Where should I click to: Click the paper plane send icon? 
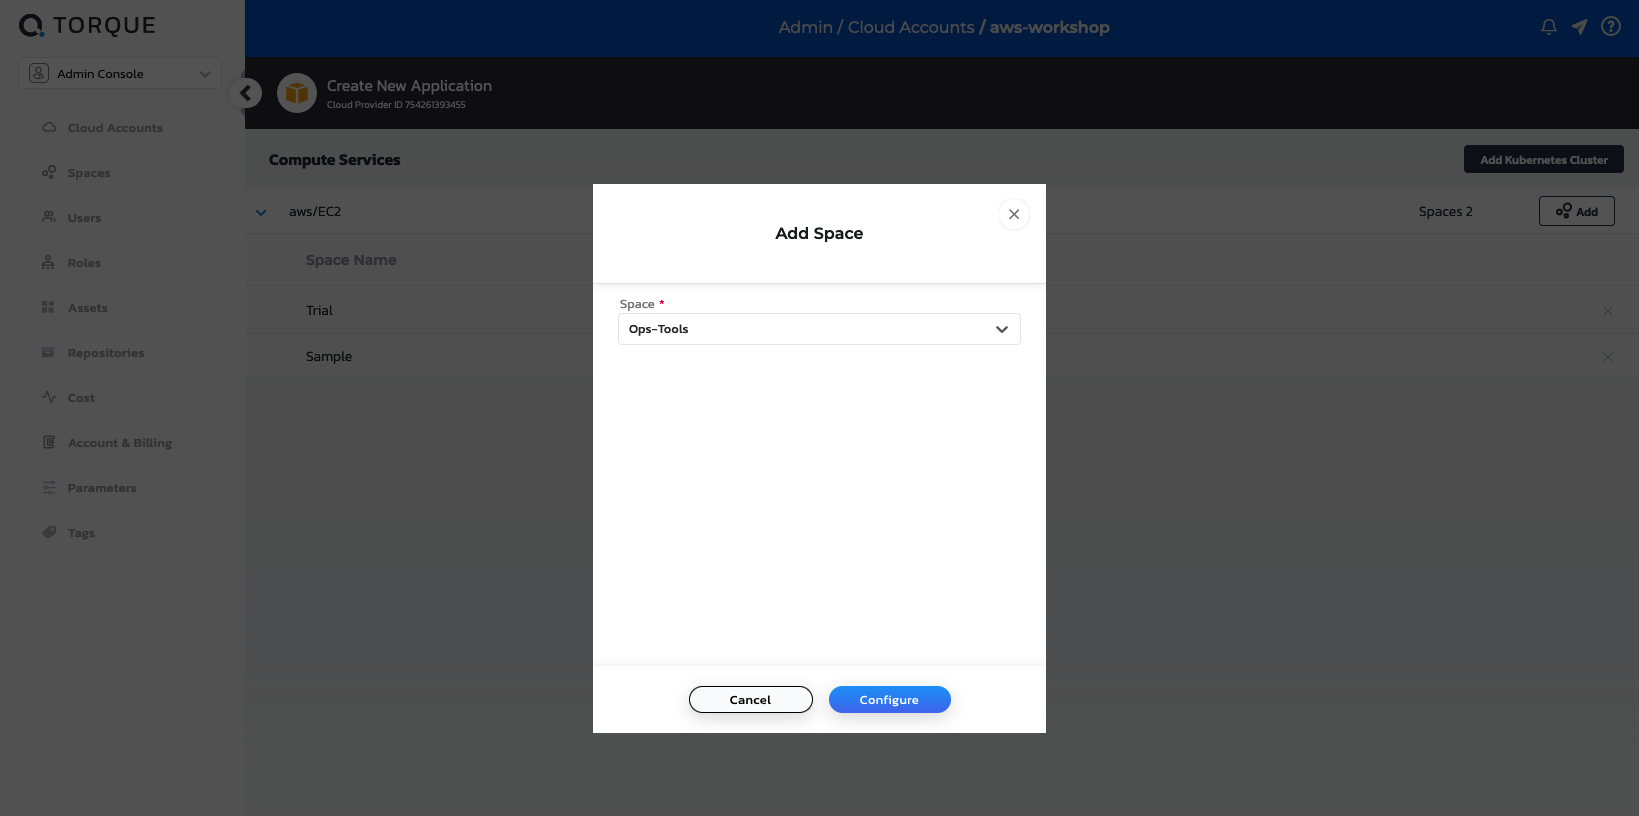point(1580,27)
